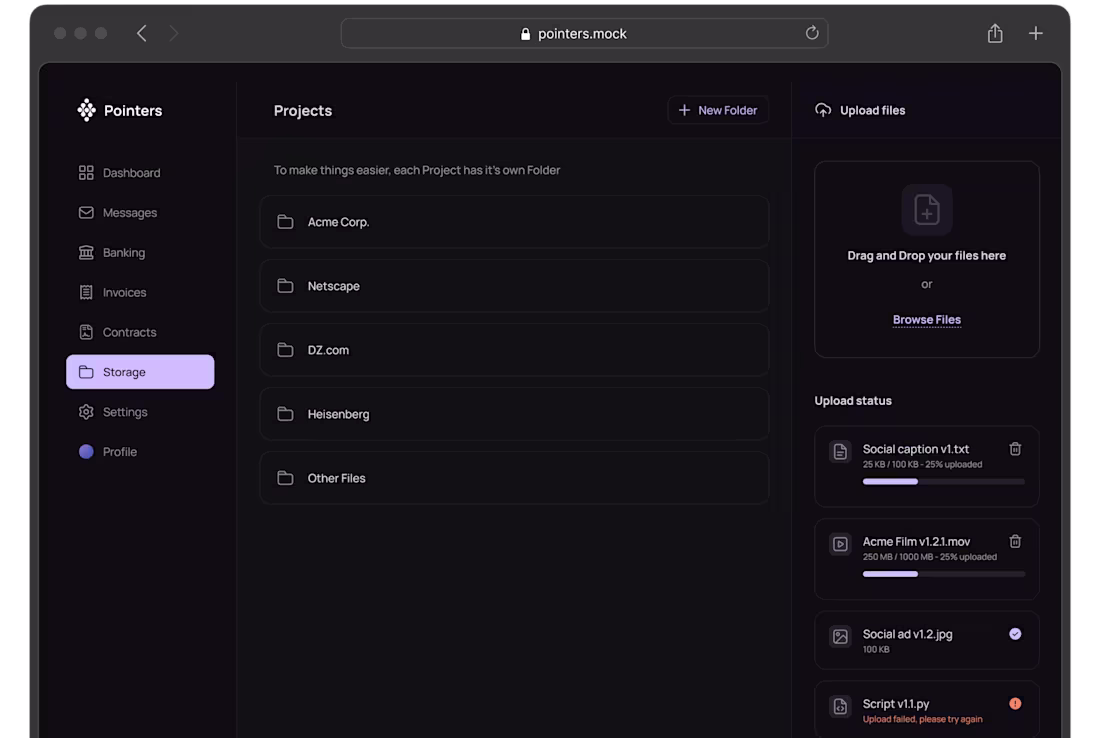Reload the page in the browser
This screenshot has width=1100, height=738.
(812, 33)
